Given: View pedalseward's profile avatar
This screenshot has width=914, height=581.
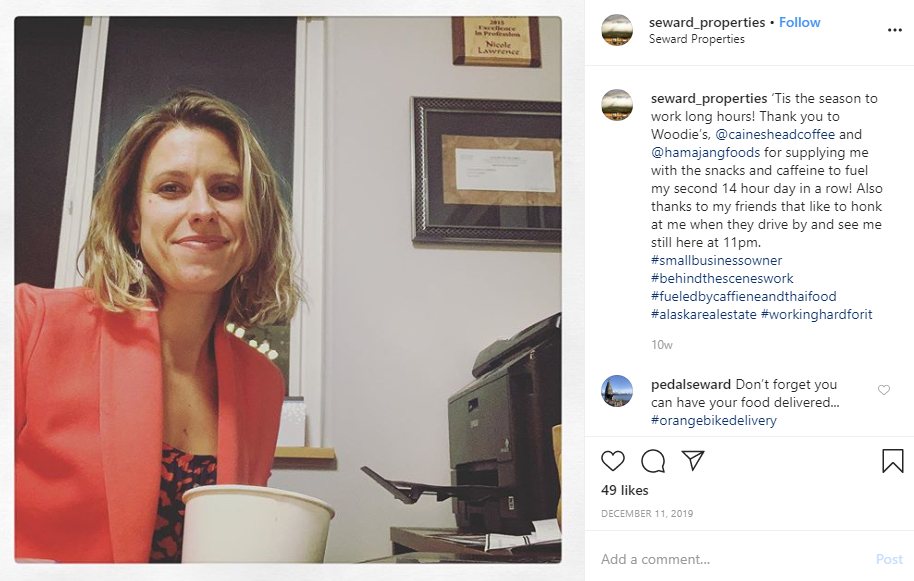Looking at the screenshot, I should (x=617, y=391).
